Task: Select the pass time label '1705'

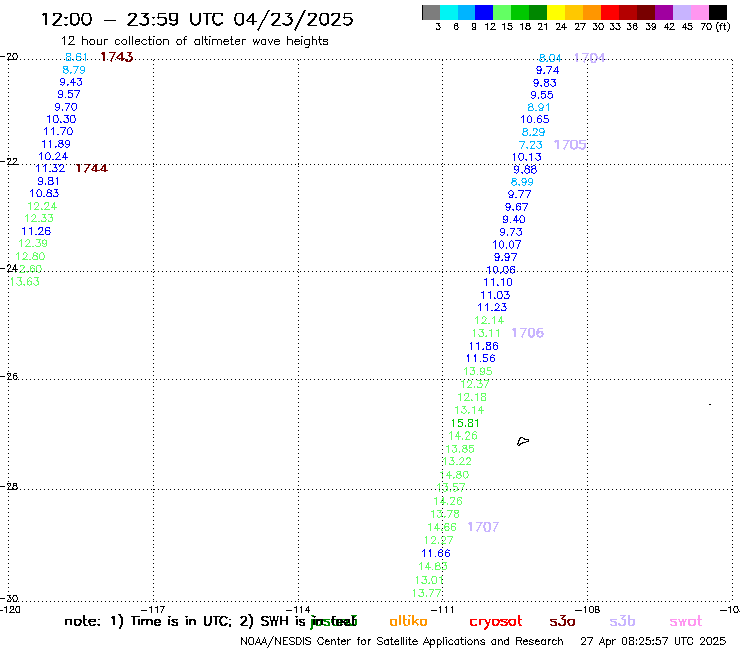Action: 570,144
